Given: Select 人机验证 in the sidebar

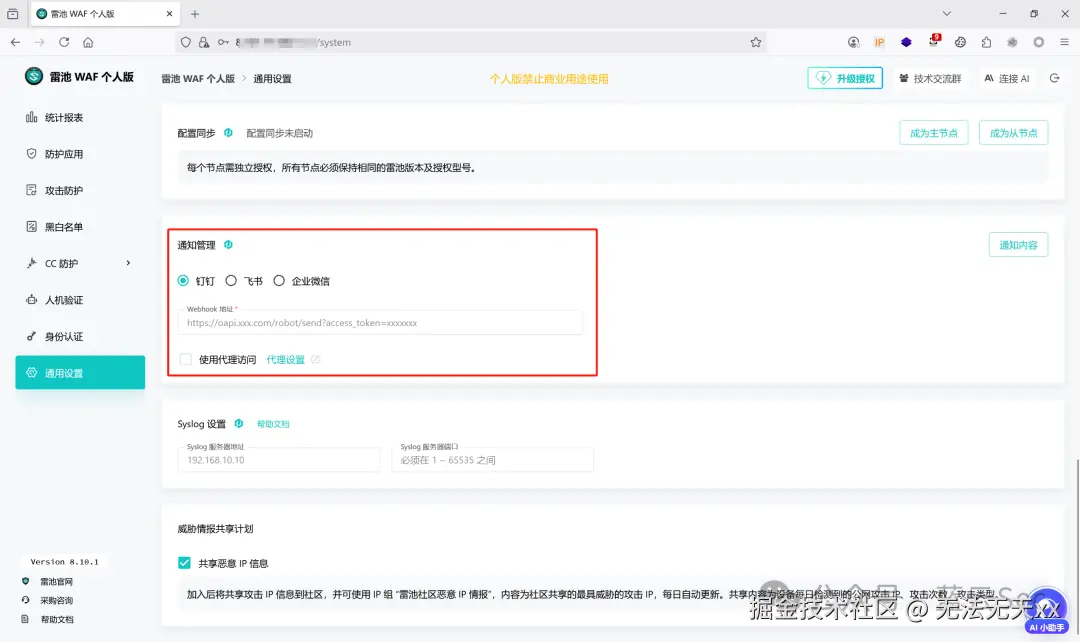Looking at the screenshot, I should tap(58, 299).
